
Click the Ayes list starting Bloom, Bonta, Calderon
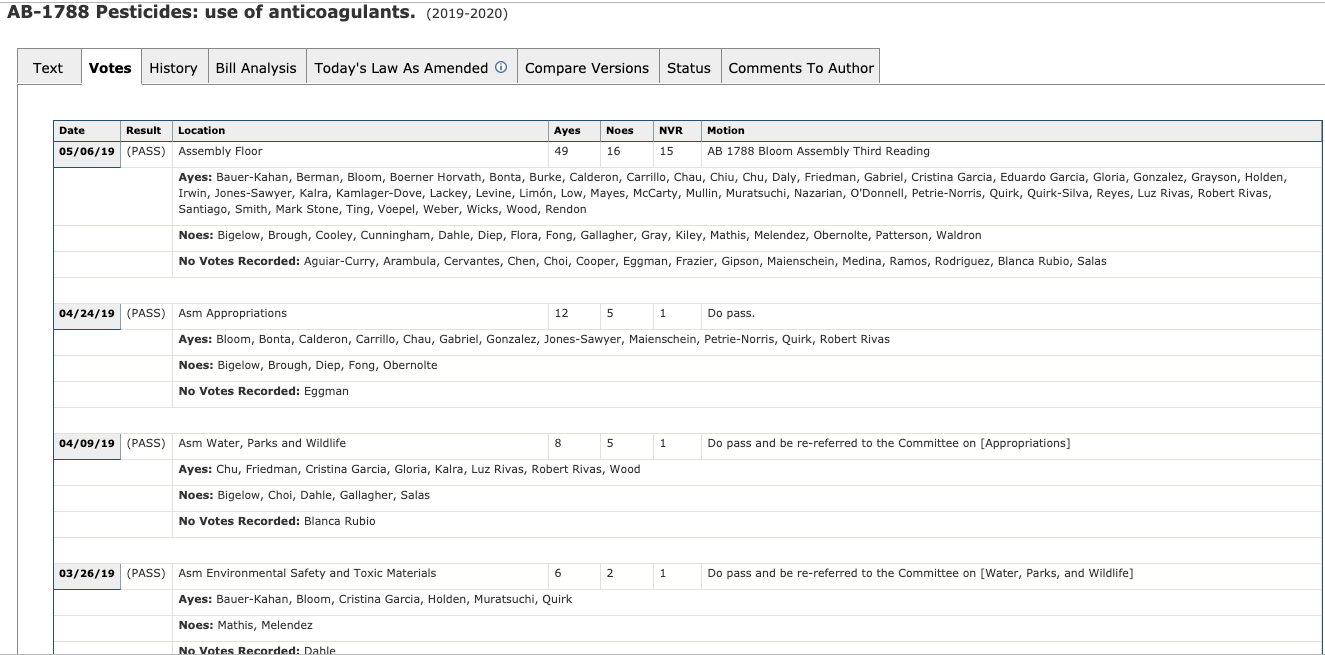534,340
